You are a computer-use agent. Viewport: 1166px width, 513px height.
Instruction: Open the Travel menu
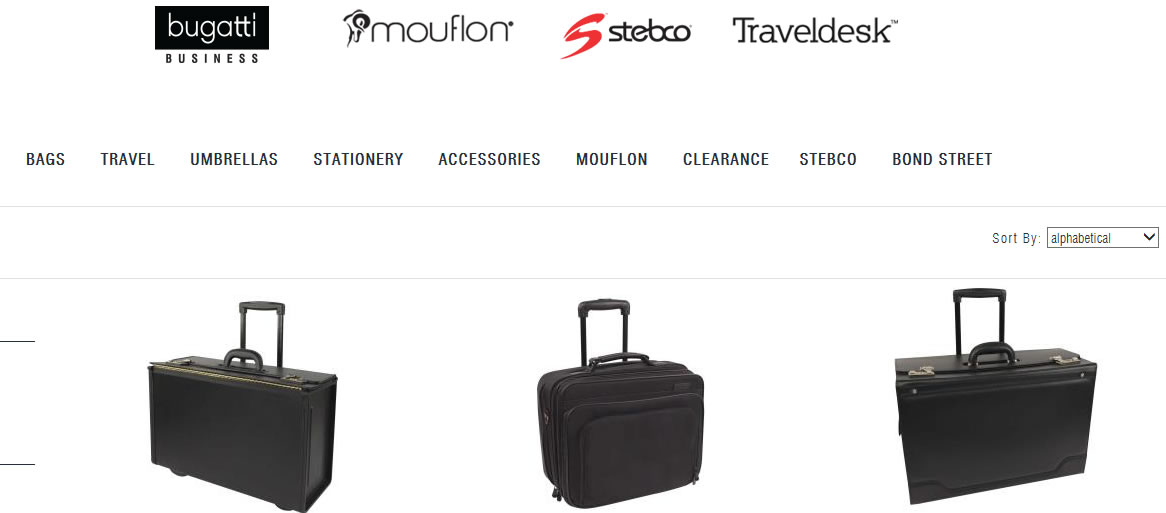tap(127, 159)
